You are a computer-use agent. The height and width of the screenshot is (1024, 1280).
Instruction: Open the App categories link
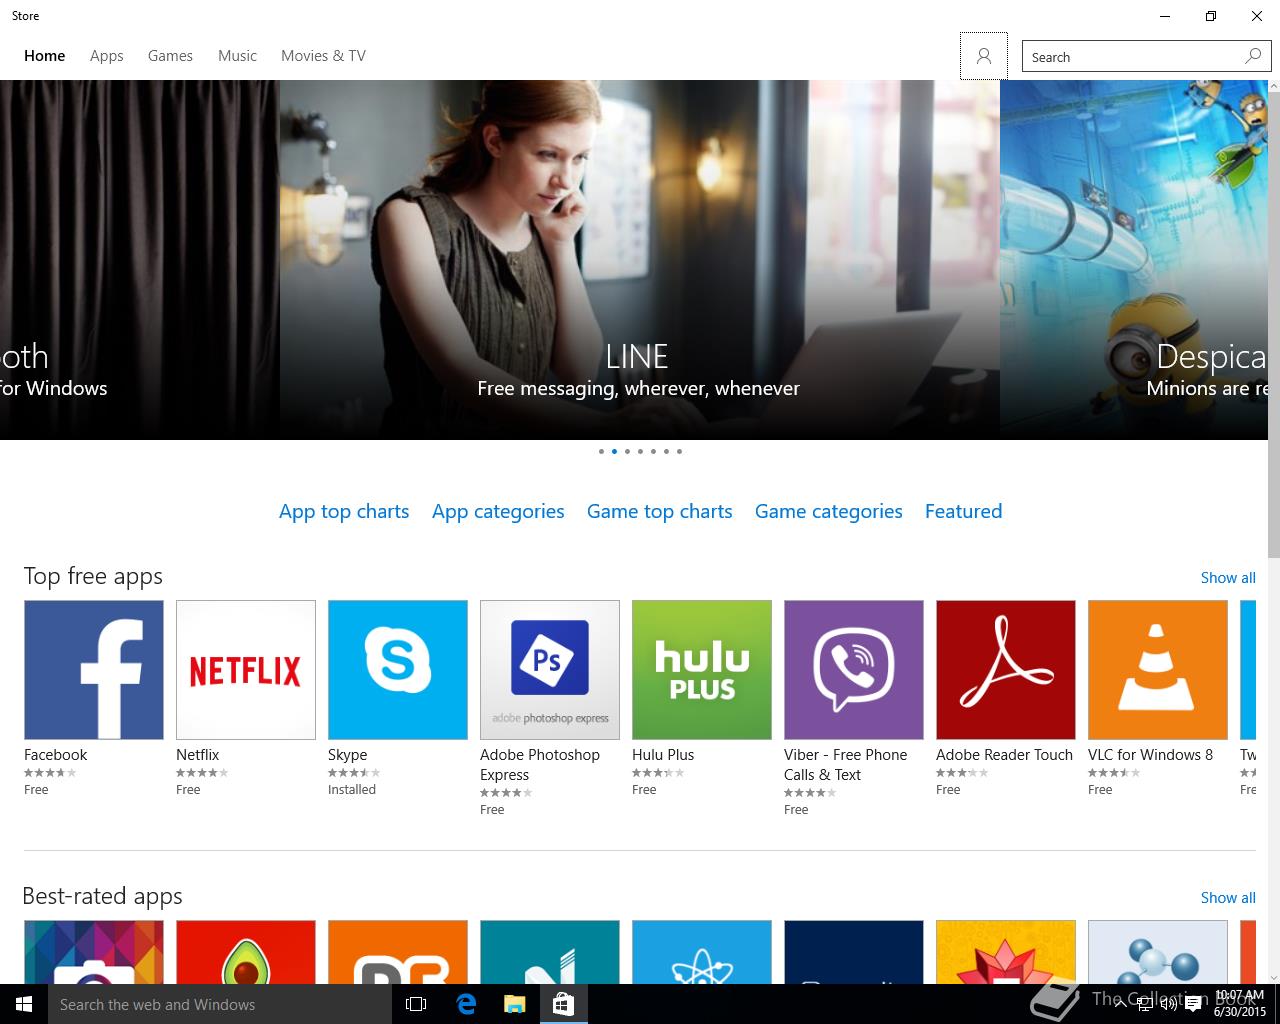[x=498, y=511]
